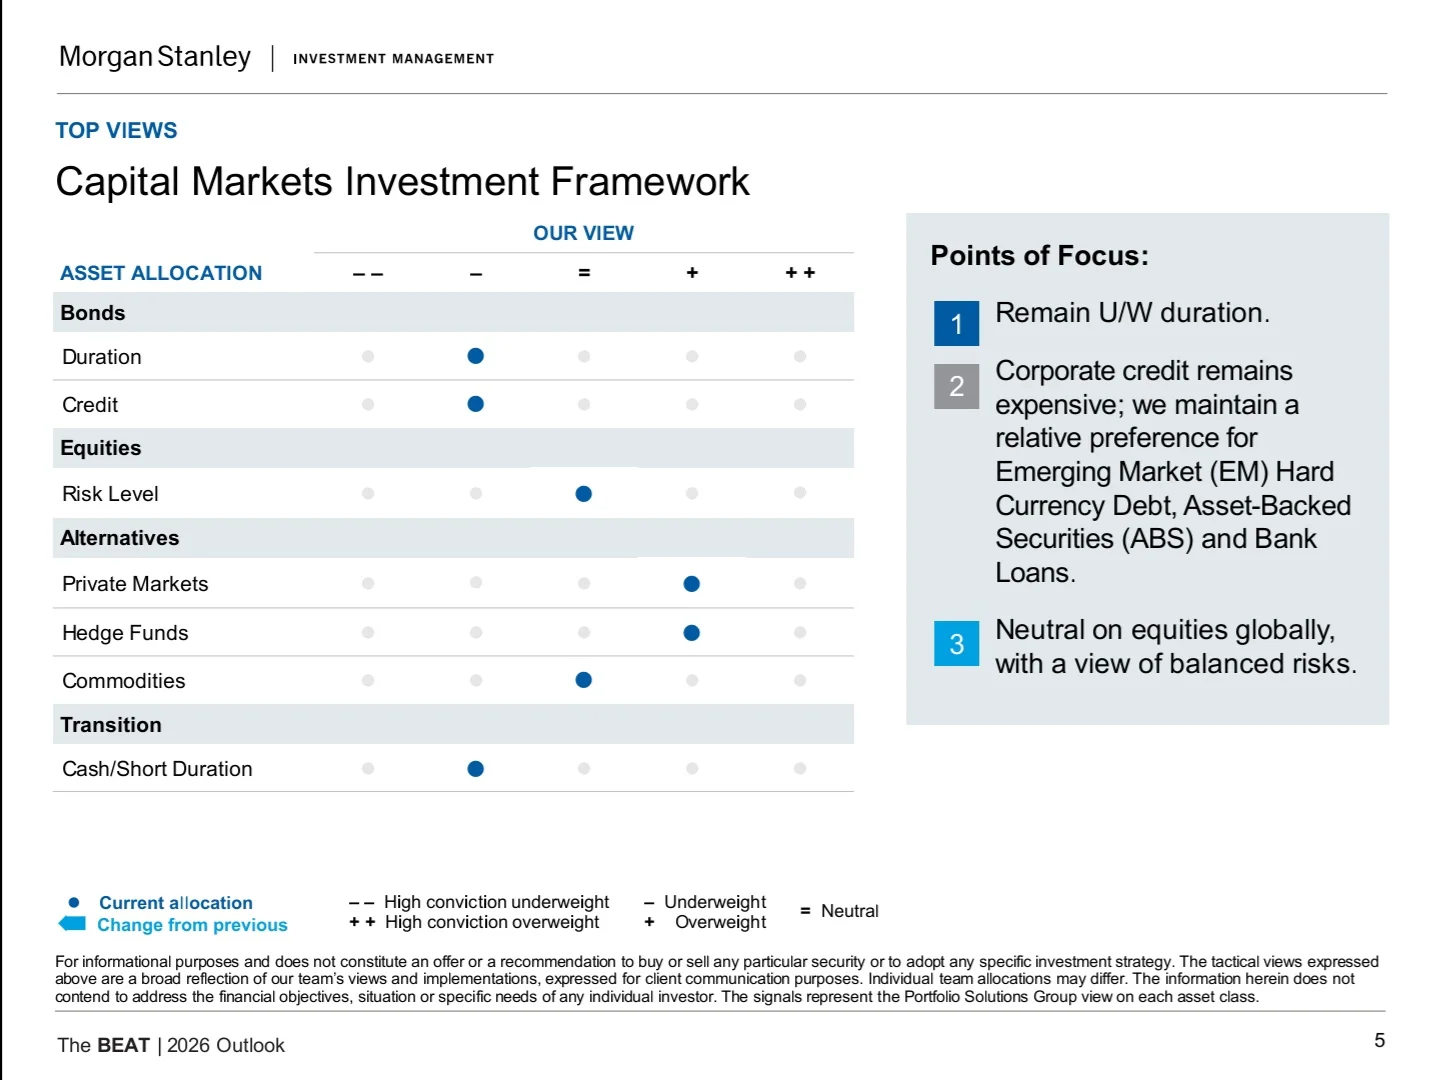The image size is (1431, 1080).
Task: Select high conviction underweight dot for Commodities
Action: click(x=368, y=680)
